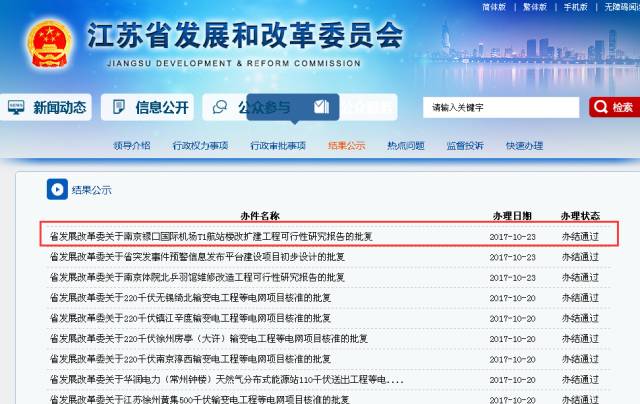Click the 信息公开 document icon
The image size is (640, 404).
(118, 107)
